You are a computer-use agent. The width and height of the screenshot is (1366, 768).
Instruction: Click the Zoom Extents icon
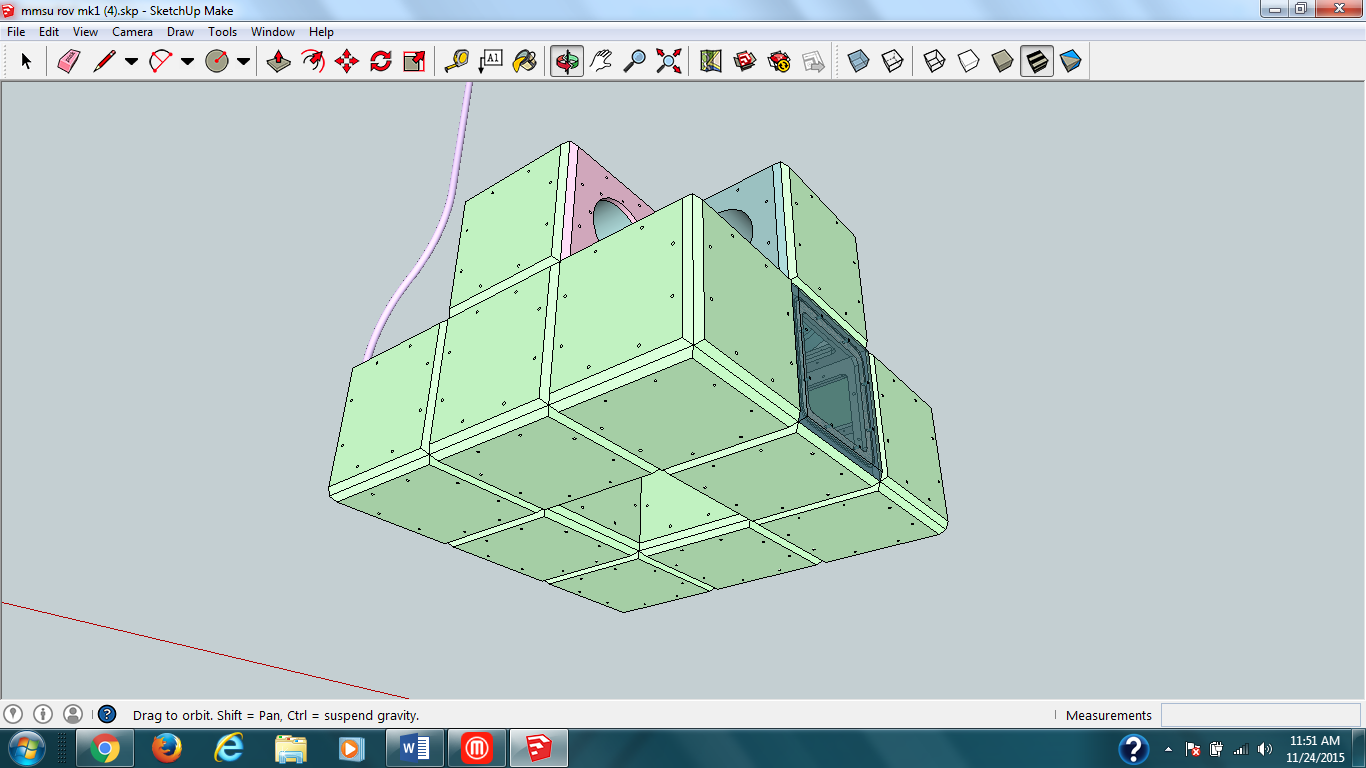[668, 62]
